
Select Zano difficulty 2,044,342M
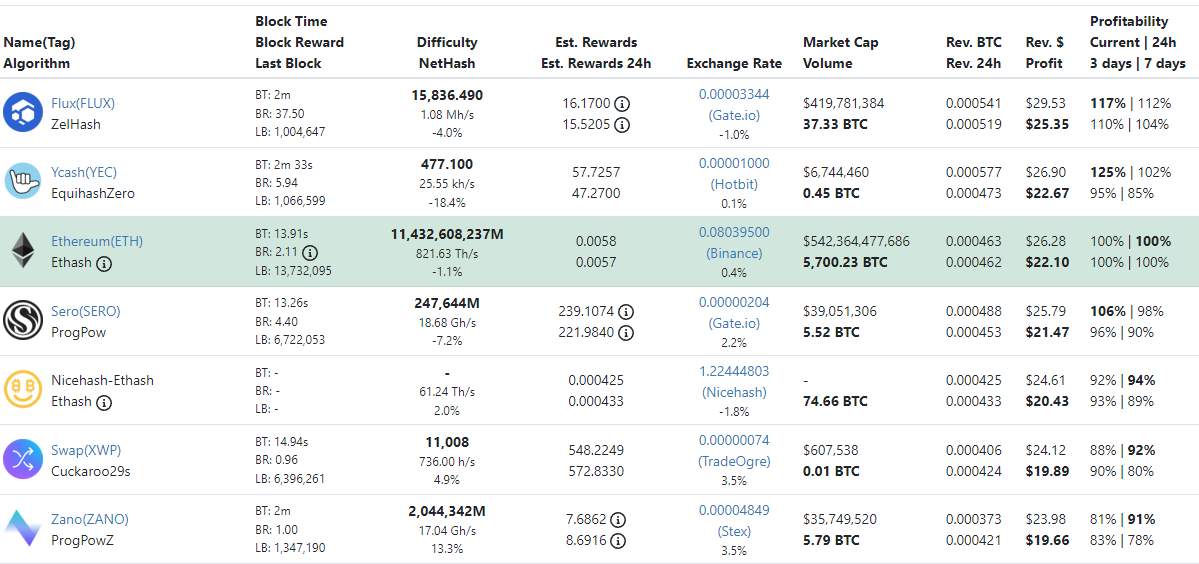(447, 511)
